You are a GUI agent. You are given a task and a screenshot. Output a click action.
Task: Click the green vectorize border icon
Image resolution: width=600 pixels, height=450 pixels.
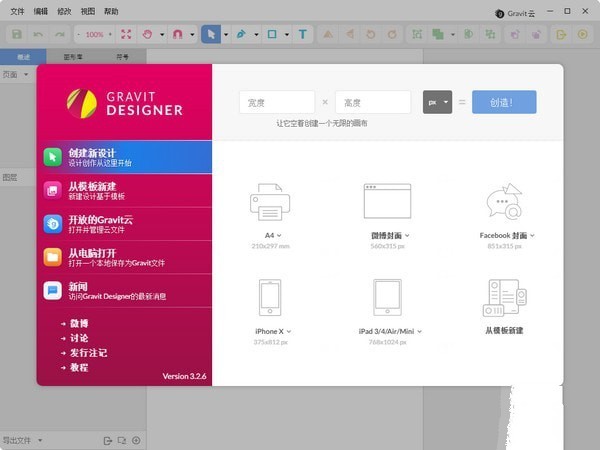click(490, 34)
